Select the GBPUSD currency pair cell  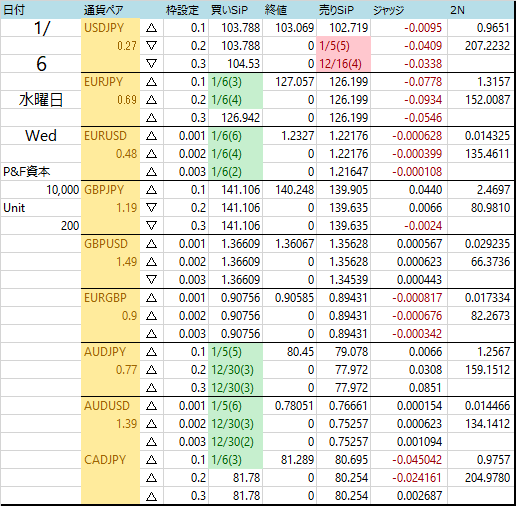110,244
